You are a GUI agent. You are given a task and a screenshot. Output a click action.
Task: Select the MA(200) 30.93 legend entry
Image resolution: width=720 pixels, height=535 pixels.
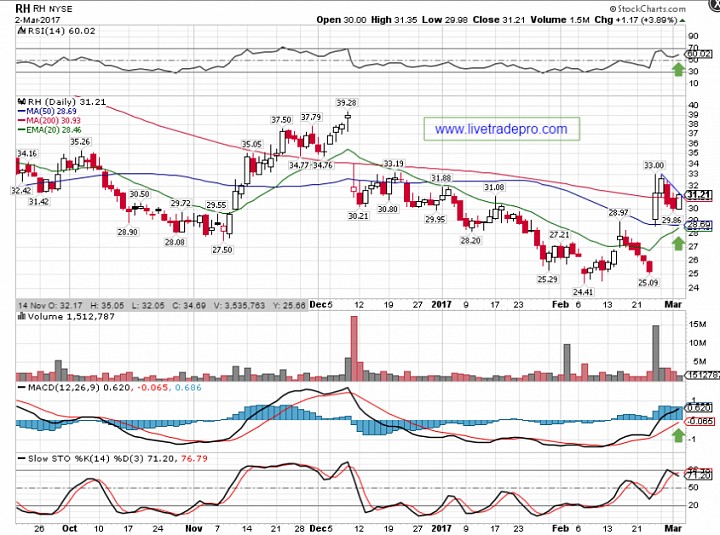[49, 120]
